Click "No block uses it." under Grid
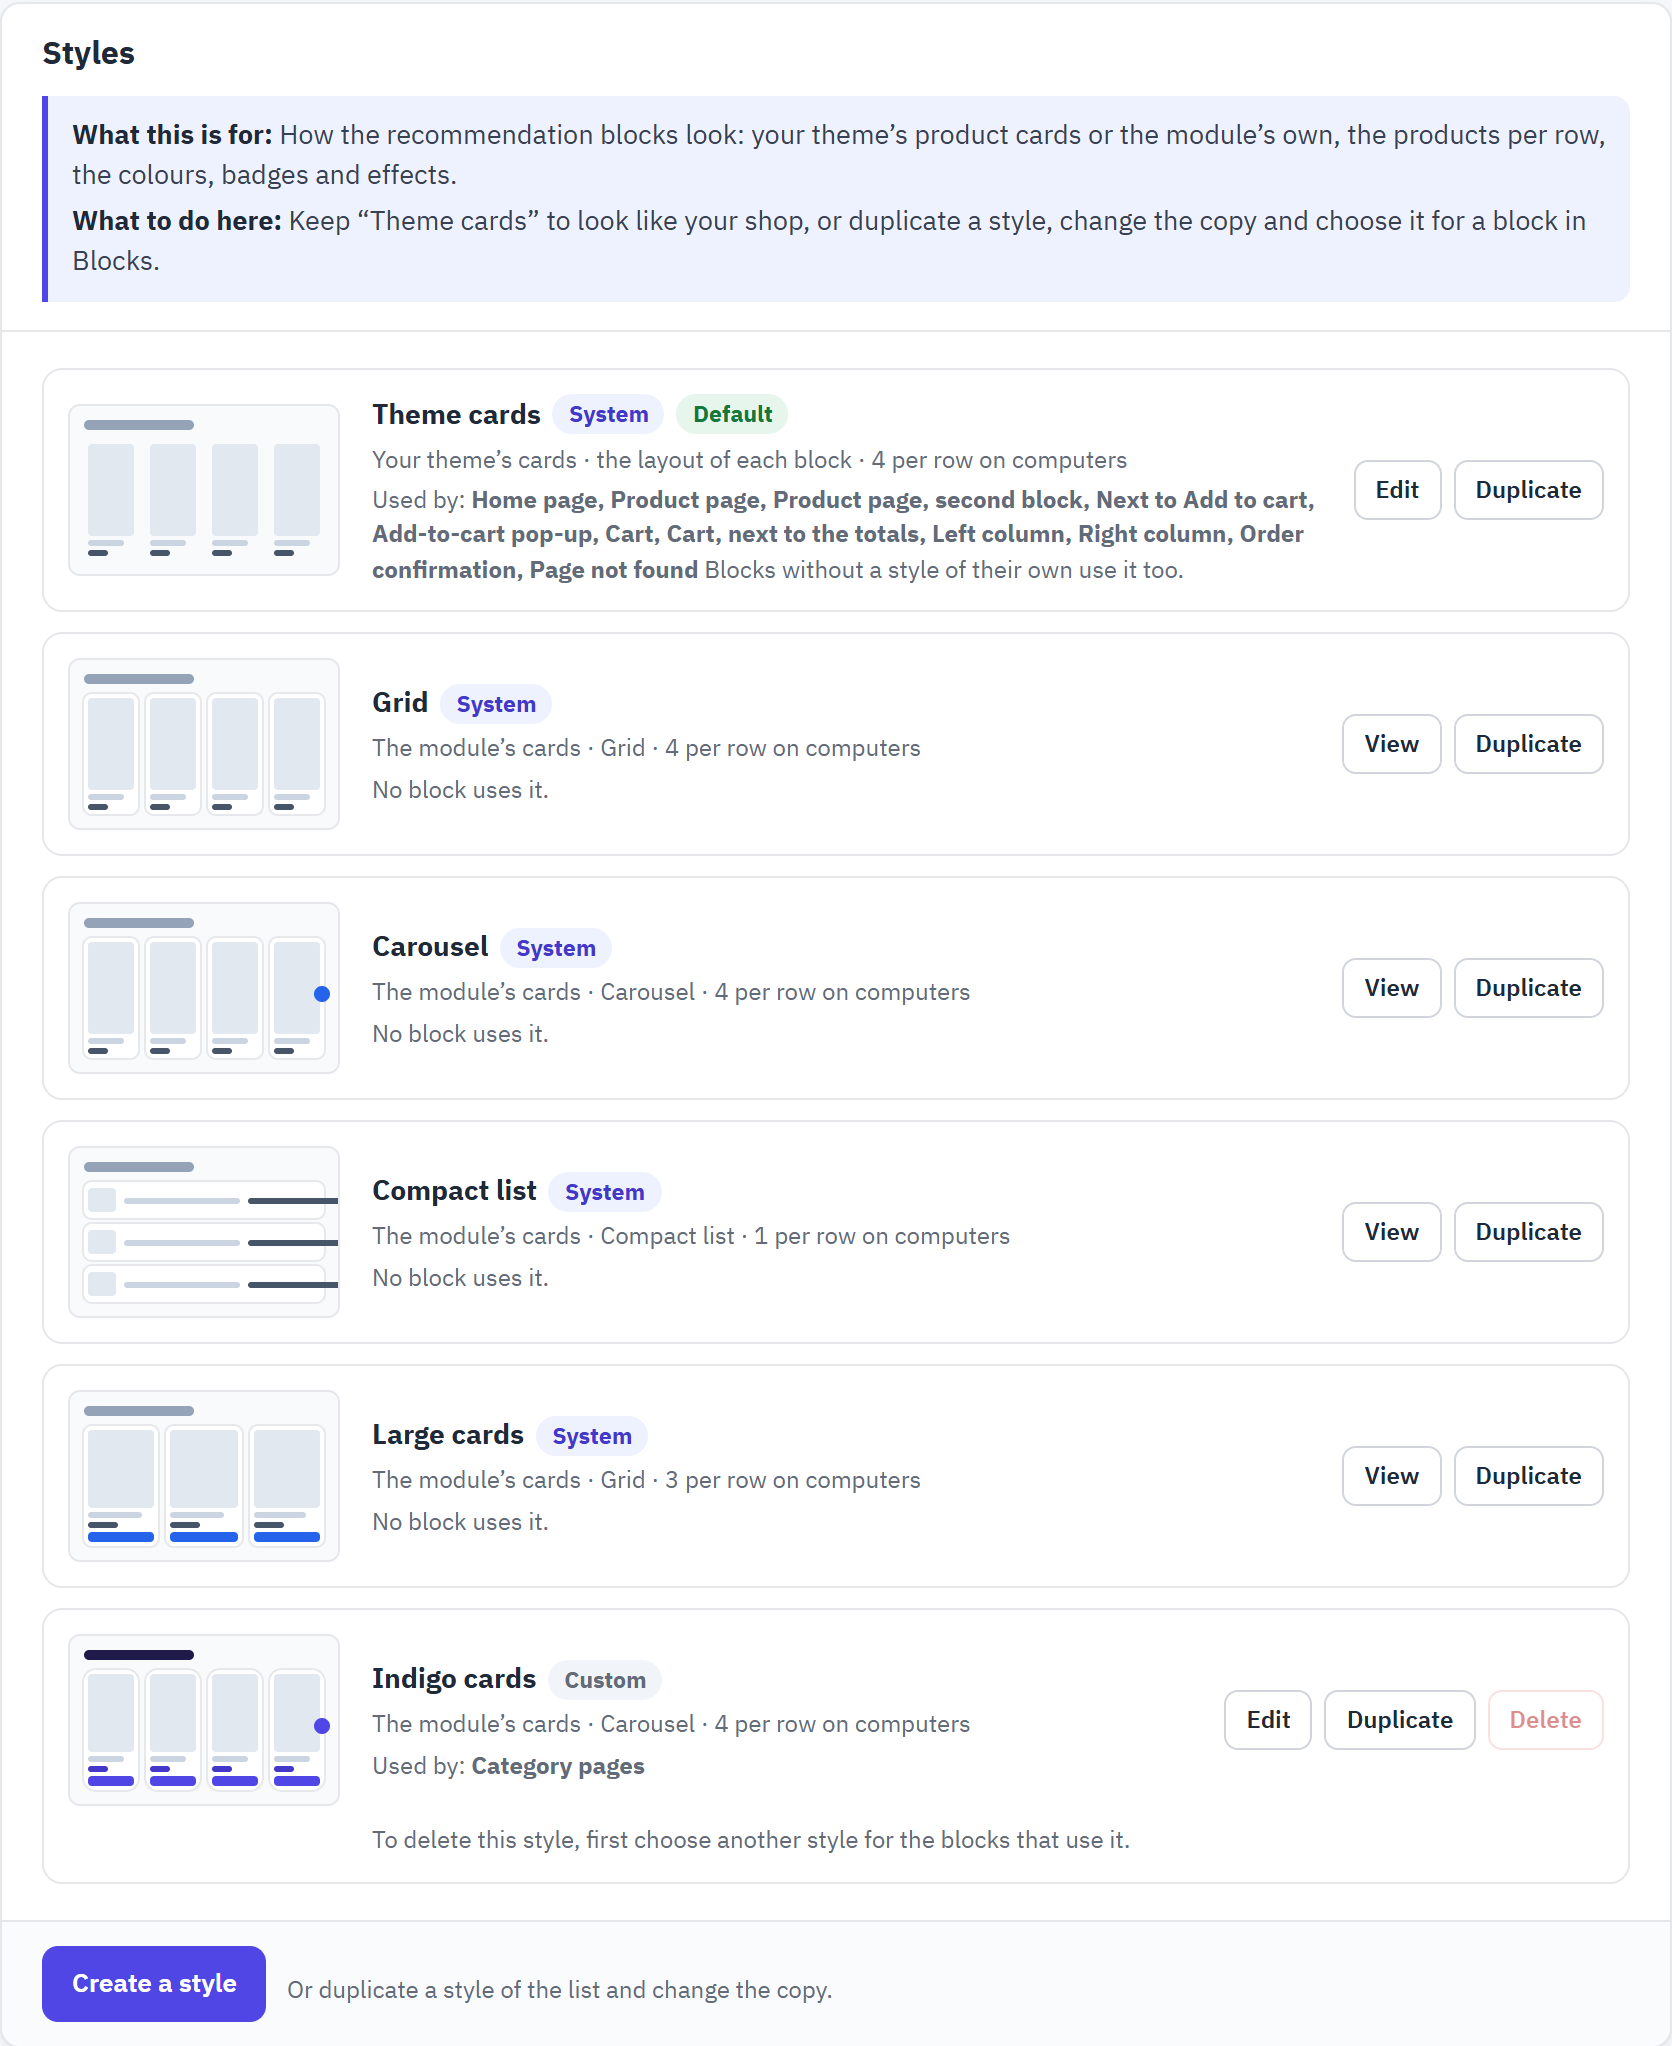 (x=460, y=790)
